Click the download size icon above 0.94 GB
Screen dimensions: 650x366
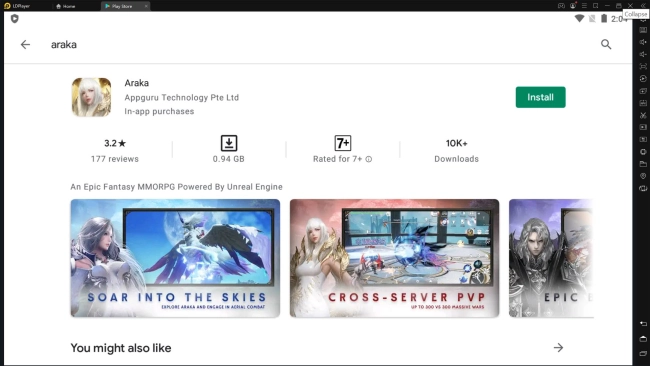click(x=229, y=143)
